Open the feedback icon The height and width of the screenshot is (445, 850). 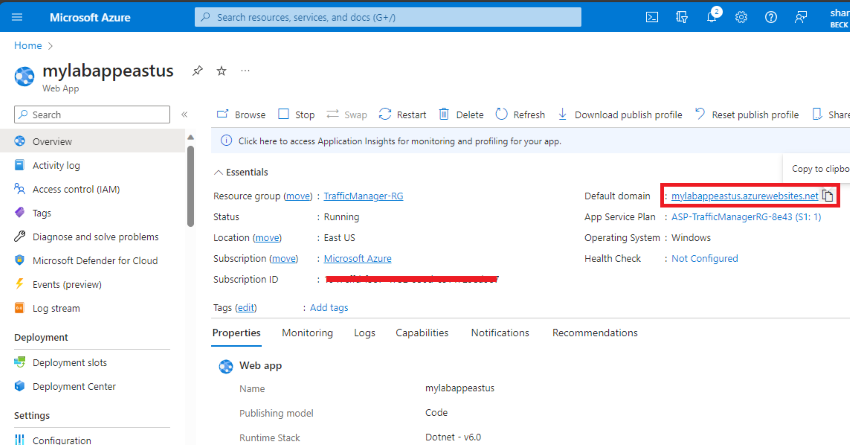click(801, 17)
